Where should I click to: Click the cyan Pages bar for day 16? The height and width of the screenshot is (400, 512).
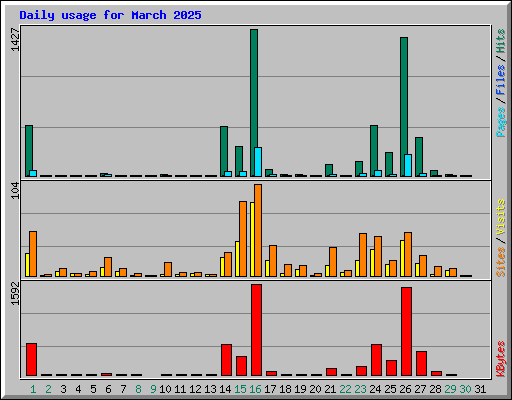(x=258, y=162)
